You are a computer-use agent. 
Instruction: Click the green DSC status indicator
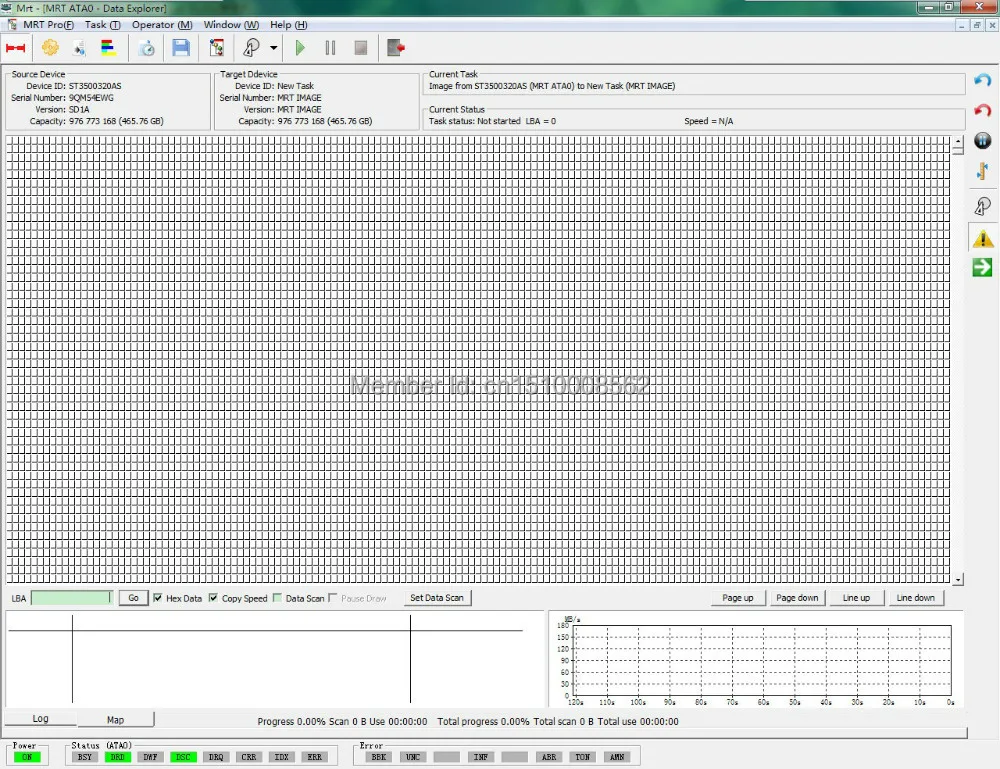coord(183,757)
